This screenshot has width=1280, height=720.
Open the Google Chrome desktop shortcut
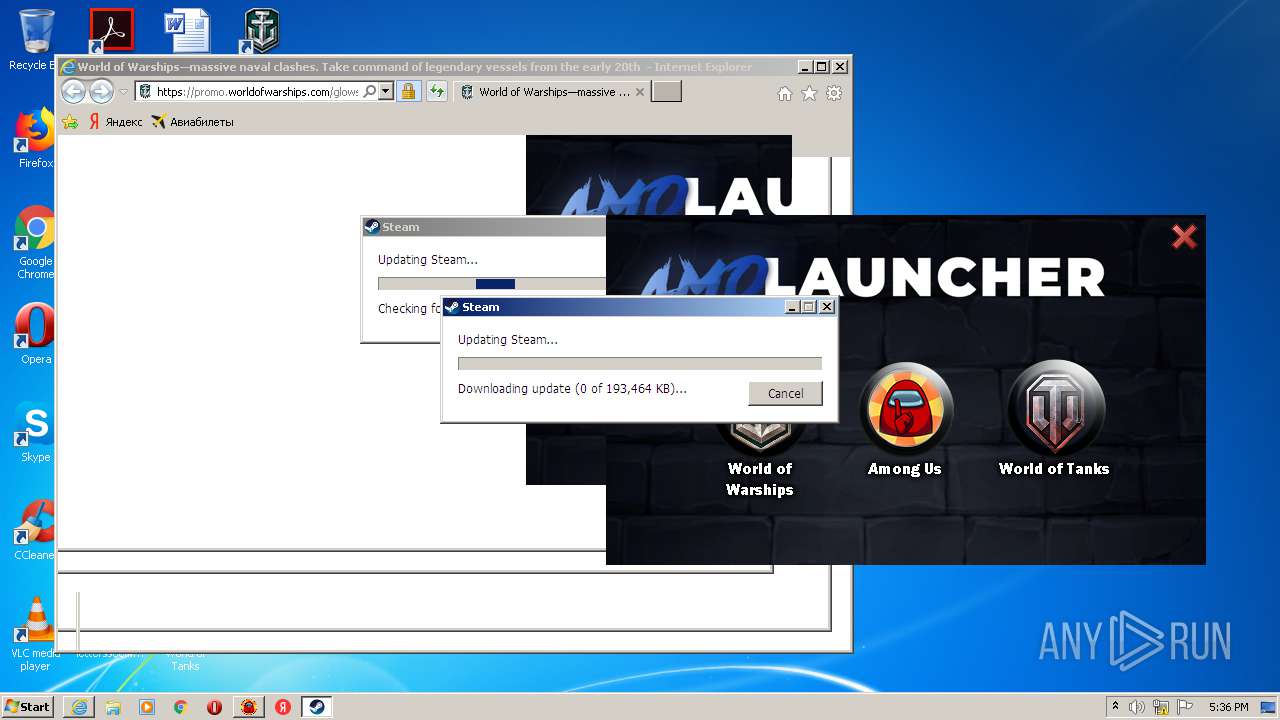(x=36, y=243)
